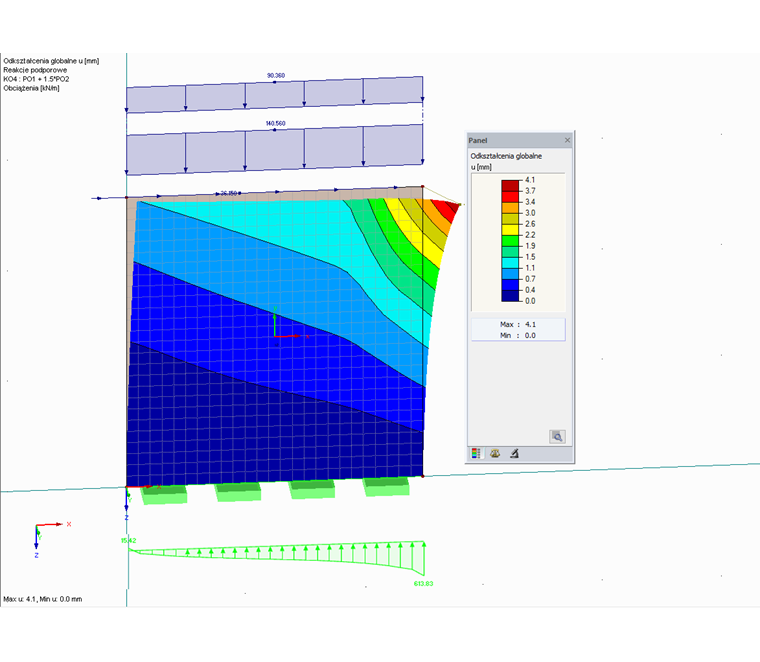Select the orange 3.4 legend swatch

click(510, 208)
